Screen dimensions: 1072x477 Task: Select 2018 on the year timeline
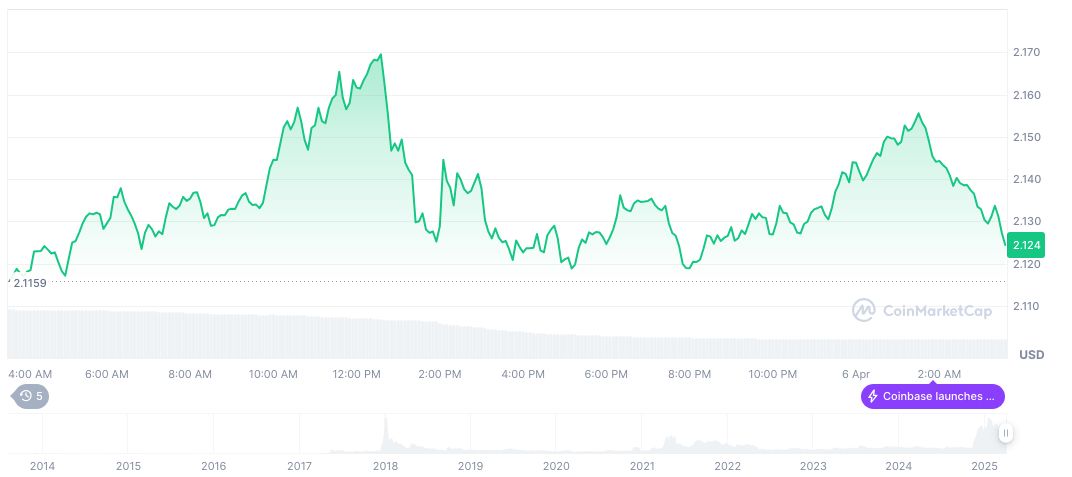pos(385,466)
